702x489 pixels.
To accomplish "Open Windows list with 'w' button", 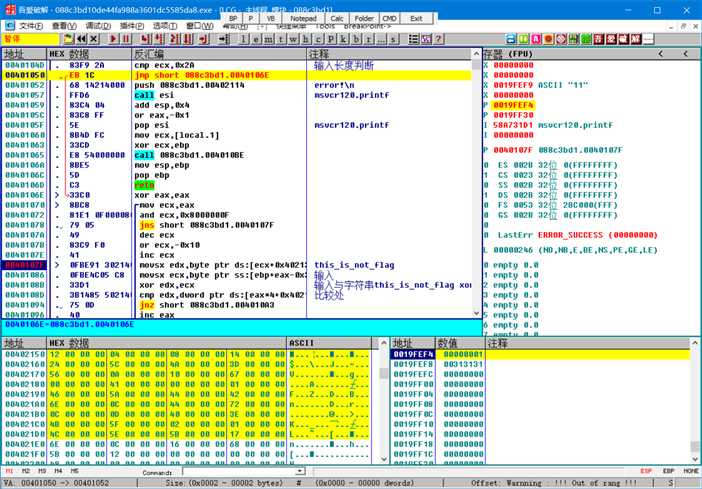I will coord(293,39).
